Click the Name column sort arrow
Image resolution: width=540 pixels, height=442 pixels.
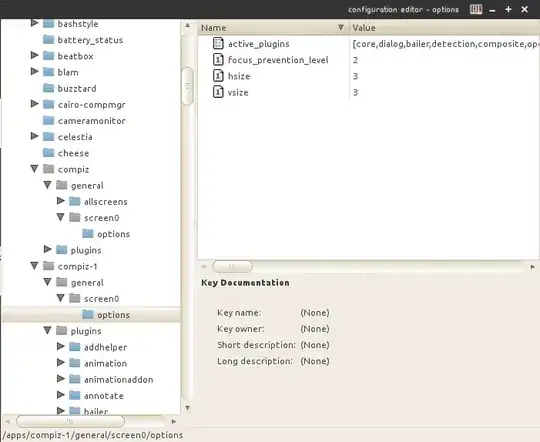tap(341, 27)
